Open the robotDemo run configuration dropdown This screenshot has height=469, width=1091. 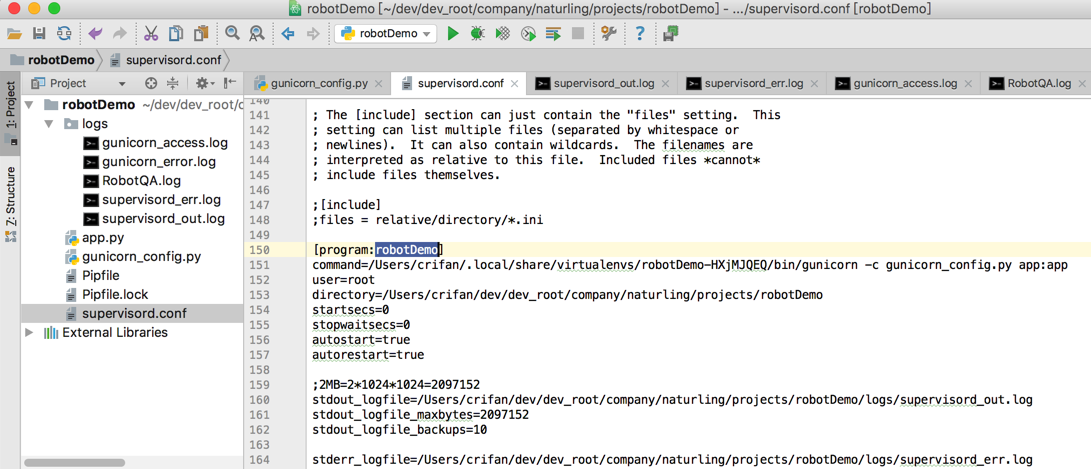point(385,33)
